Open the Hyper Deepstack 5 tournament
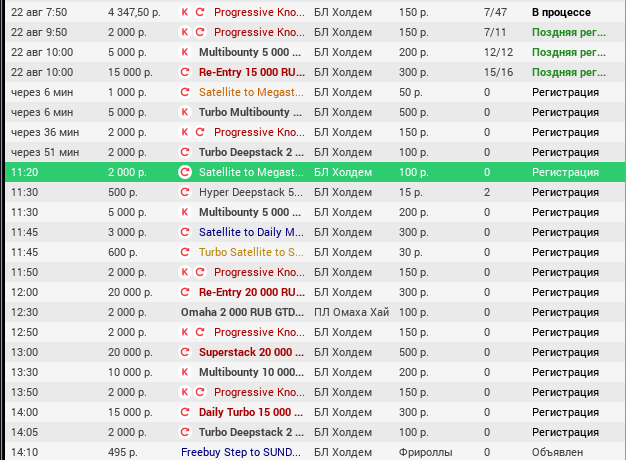This screenshot has width=626, height=460. [x=251, y=192]
